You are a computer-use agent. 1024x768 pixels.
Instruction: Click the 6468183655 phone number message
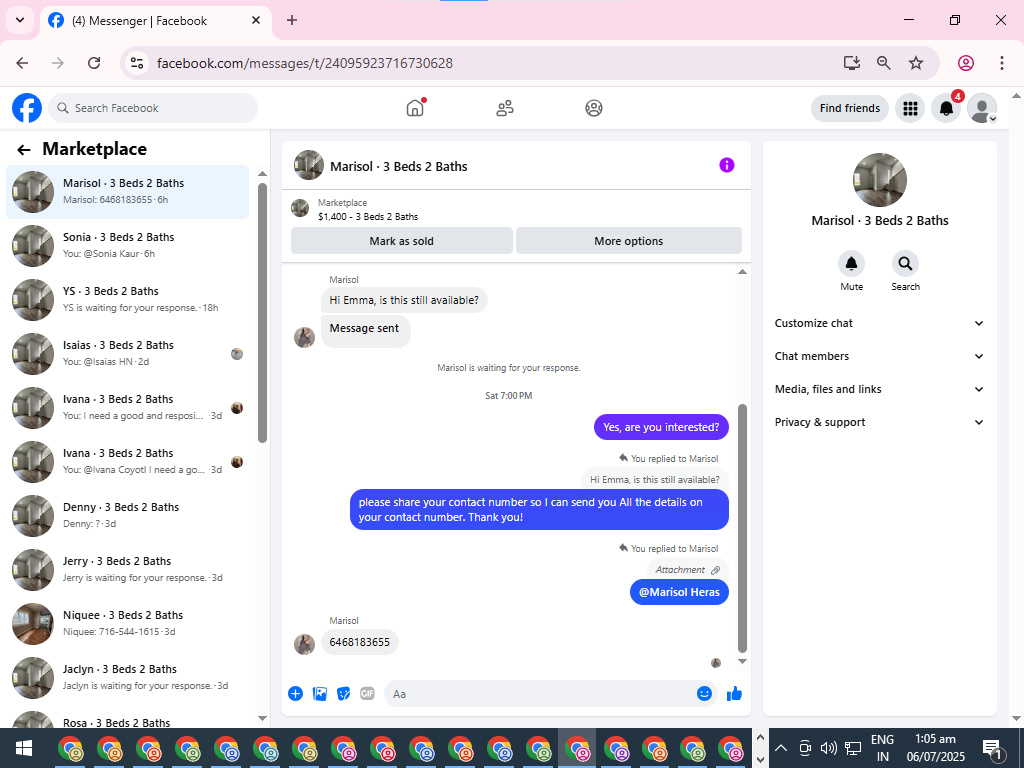[360, 642]
